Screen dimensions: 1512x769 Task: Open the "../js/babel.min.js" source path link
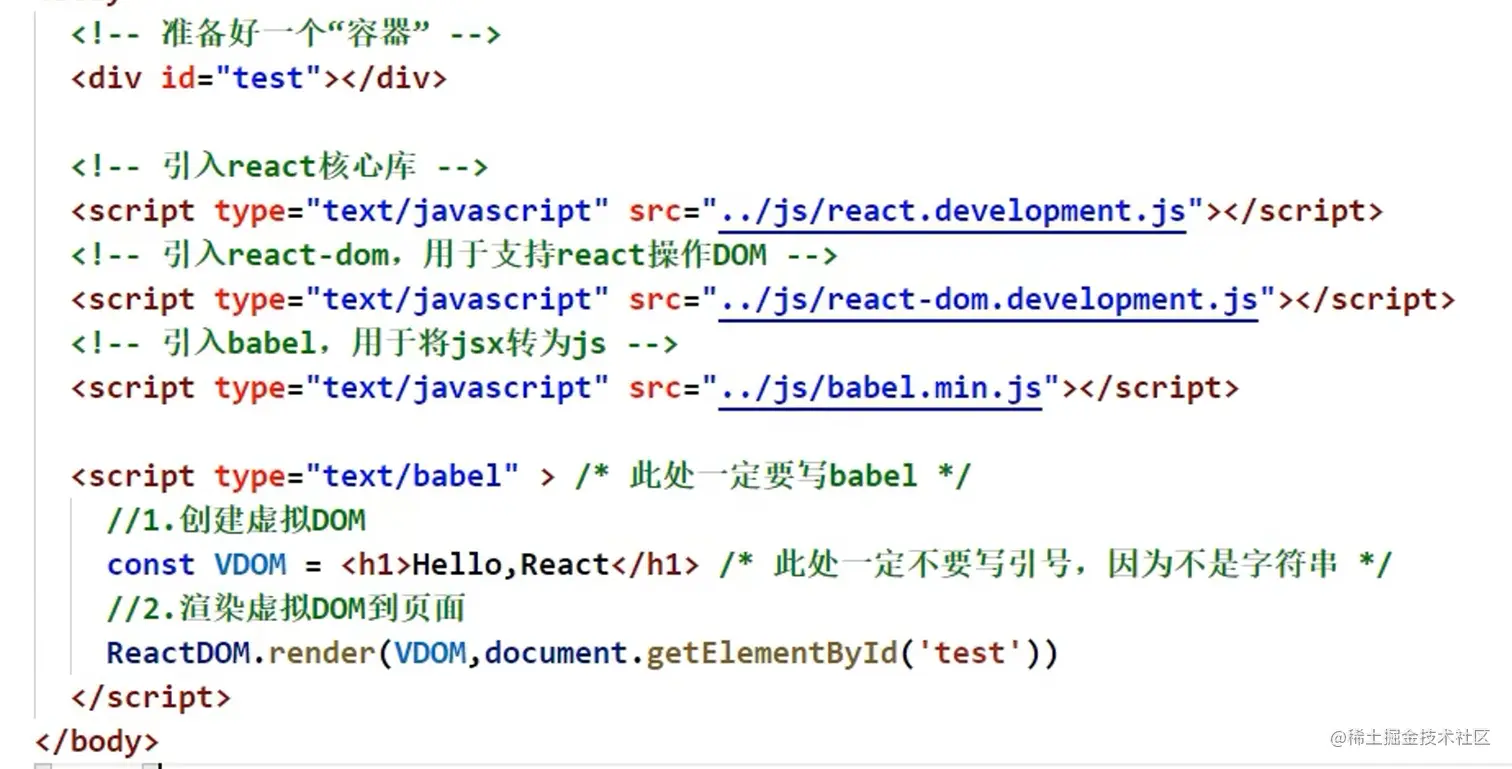point(880,387)
